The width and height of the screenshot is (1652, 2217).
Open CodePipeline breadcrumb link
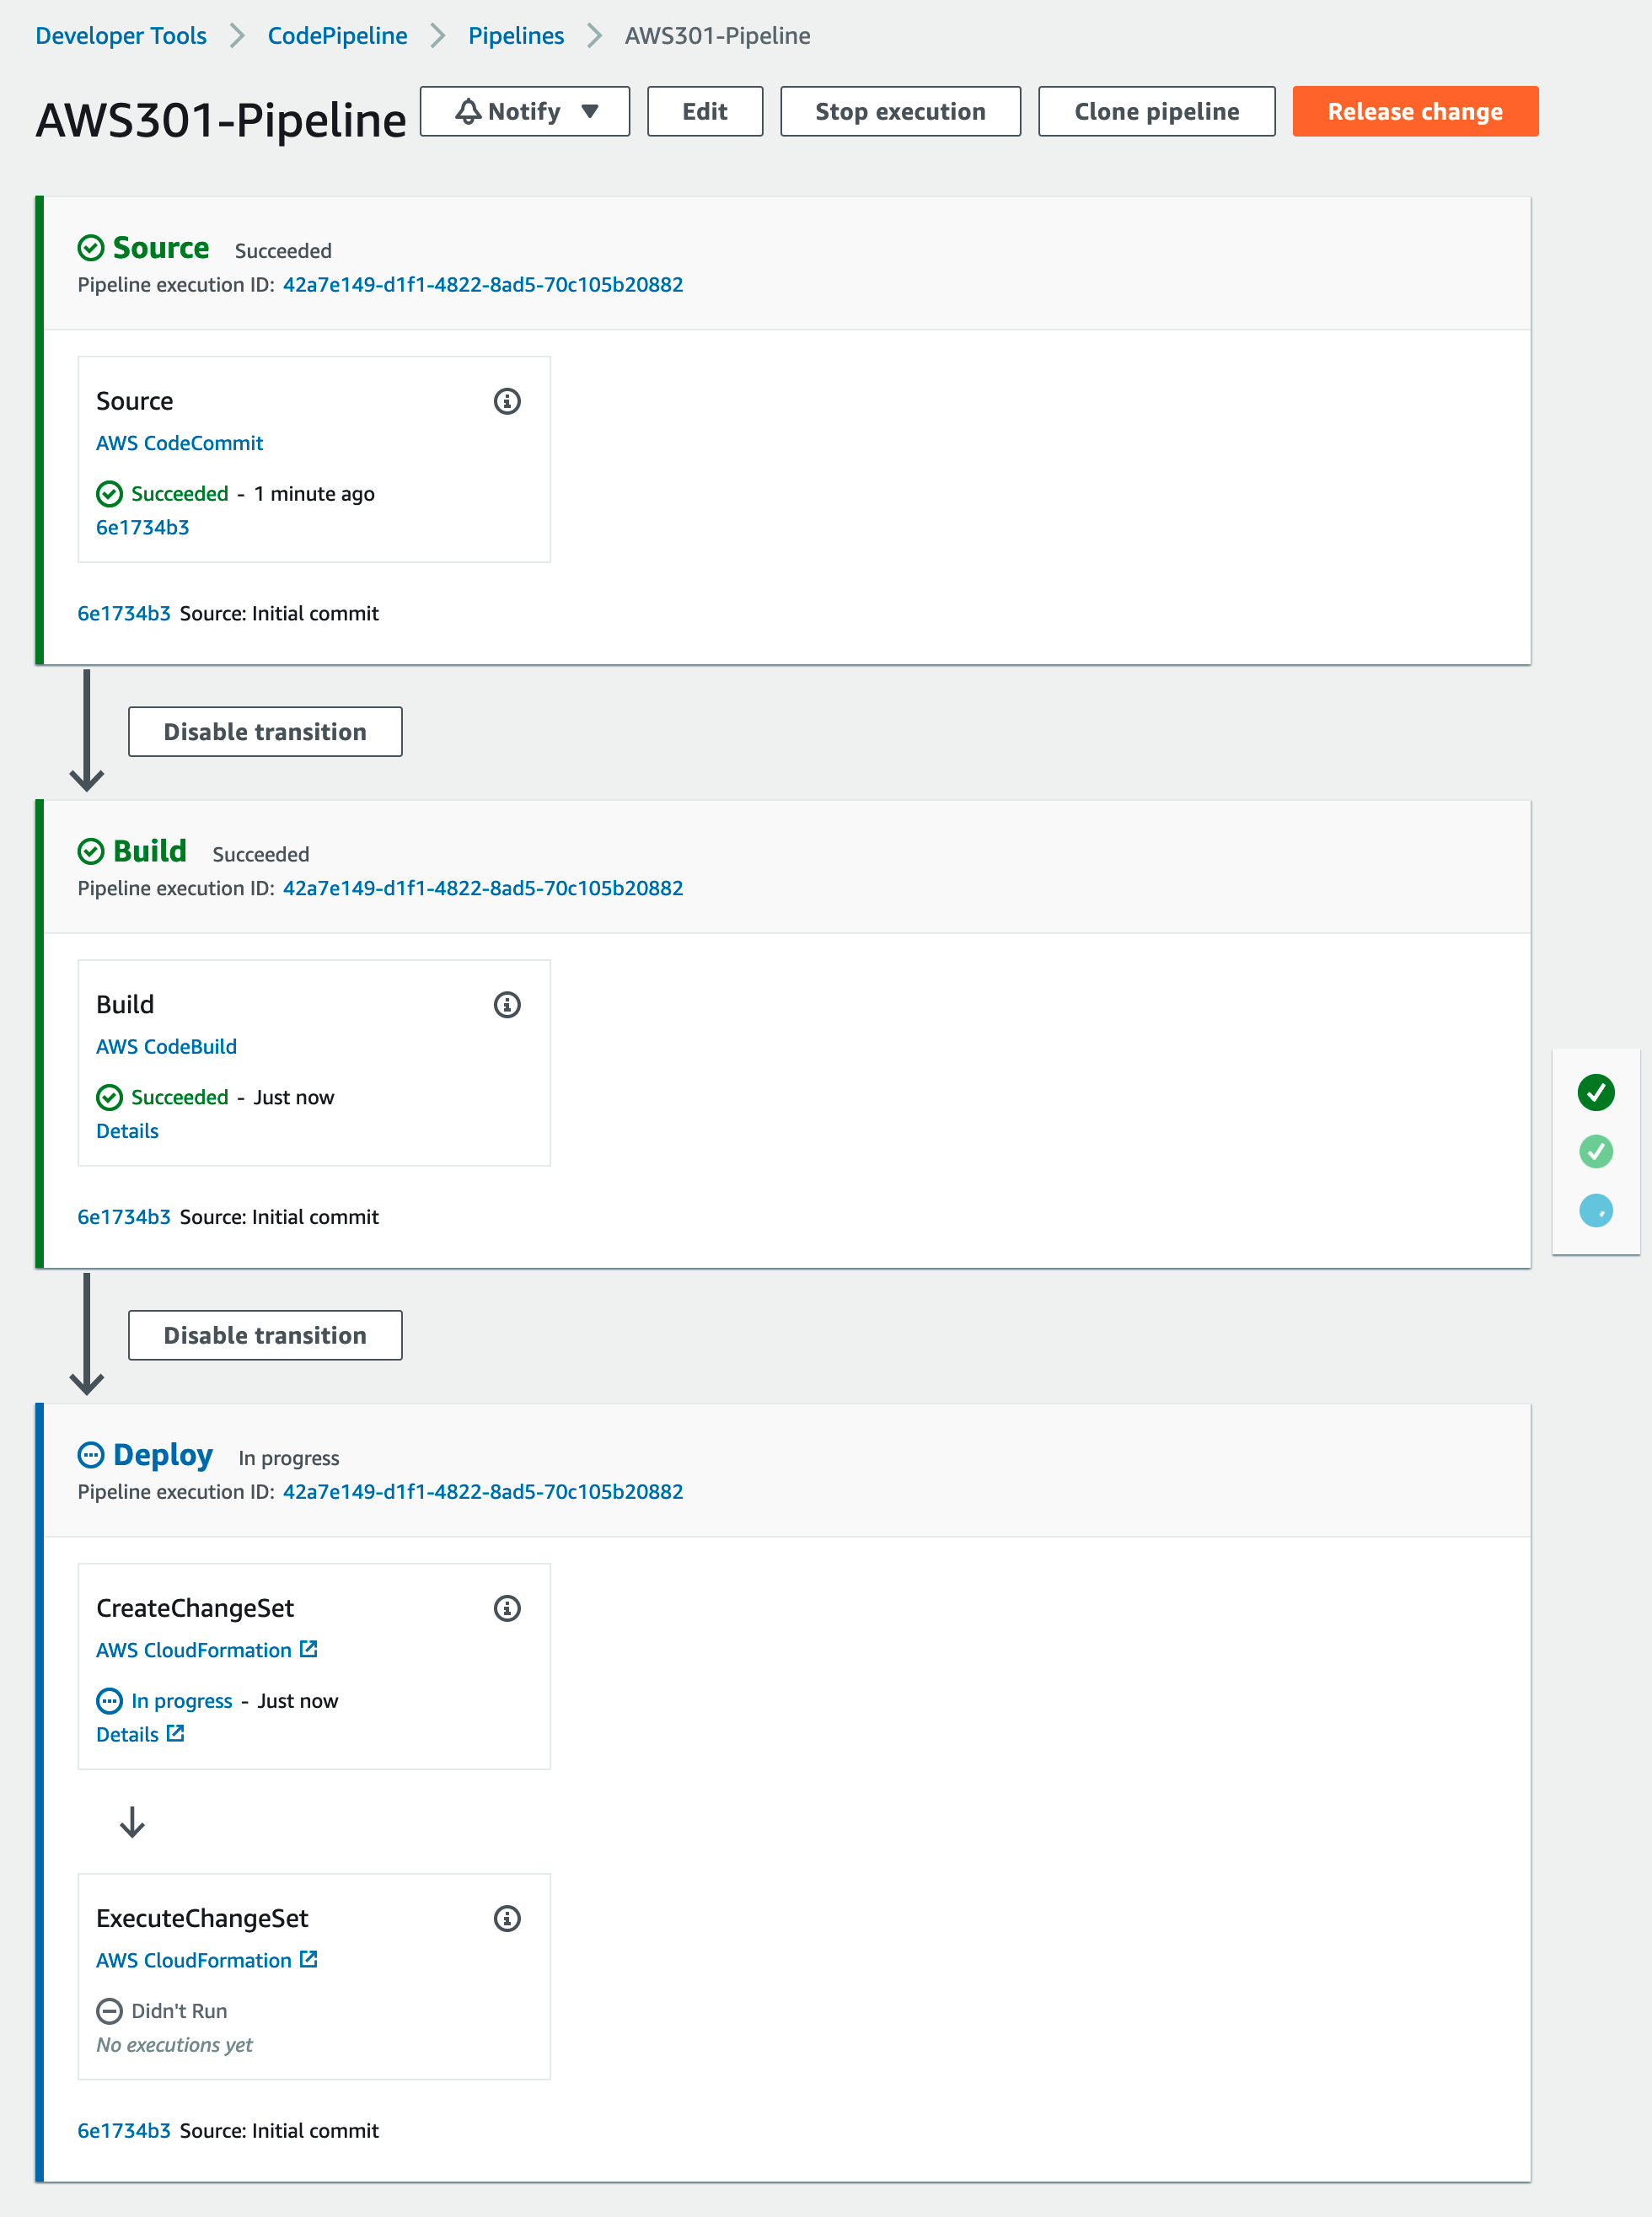point(337,36)
